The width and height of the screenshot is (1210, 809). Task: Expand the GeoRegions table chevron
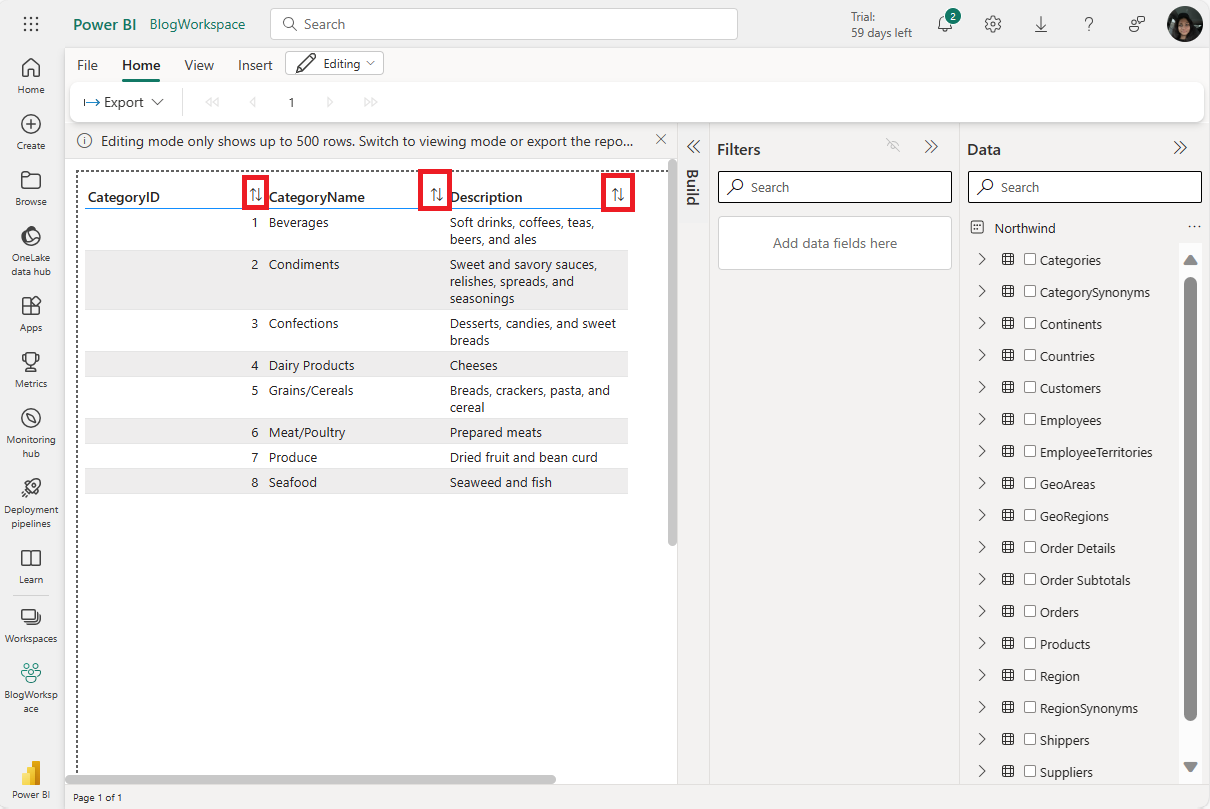pyautogui.click(x=981, y=515)
